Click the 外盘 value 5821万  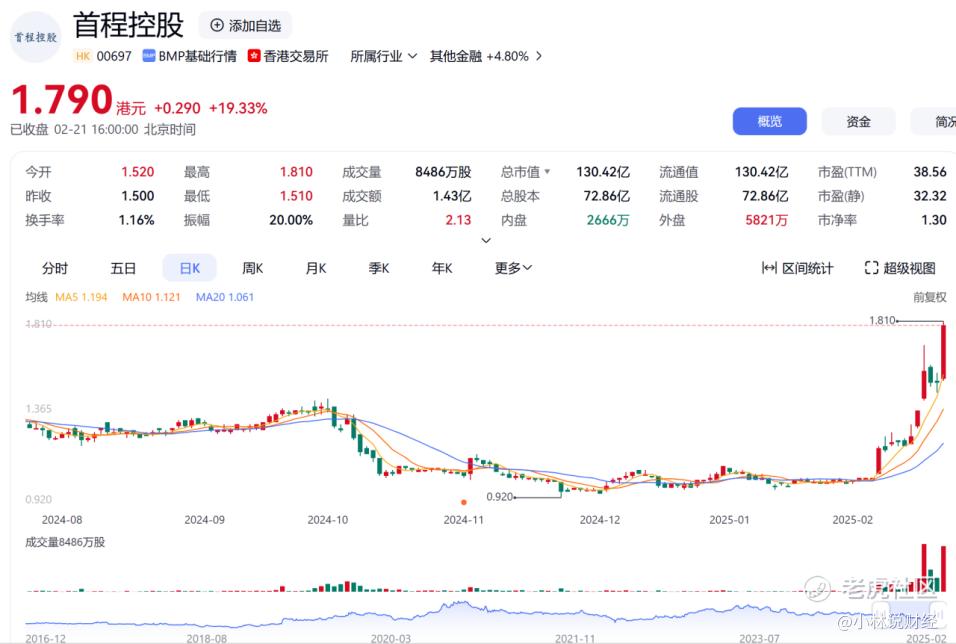click(766, 220)
